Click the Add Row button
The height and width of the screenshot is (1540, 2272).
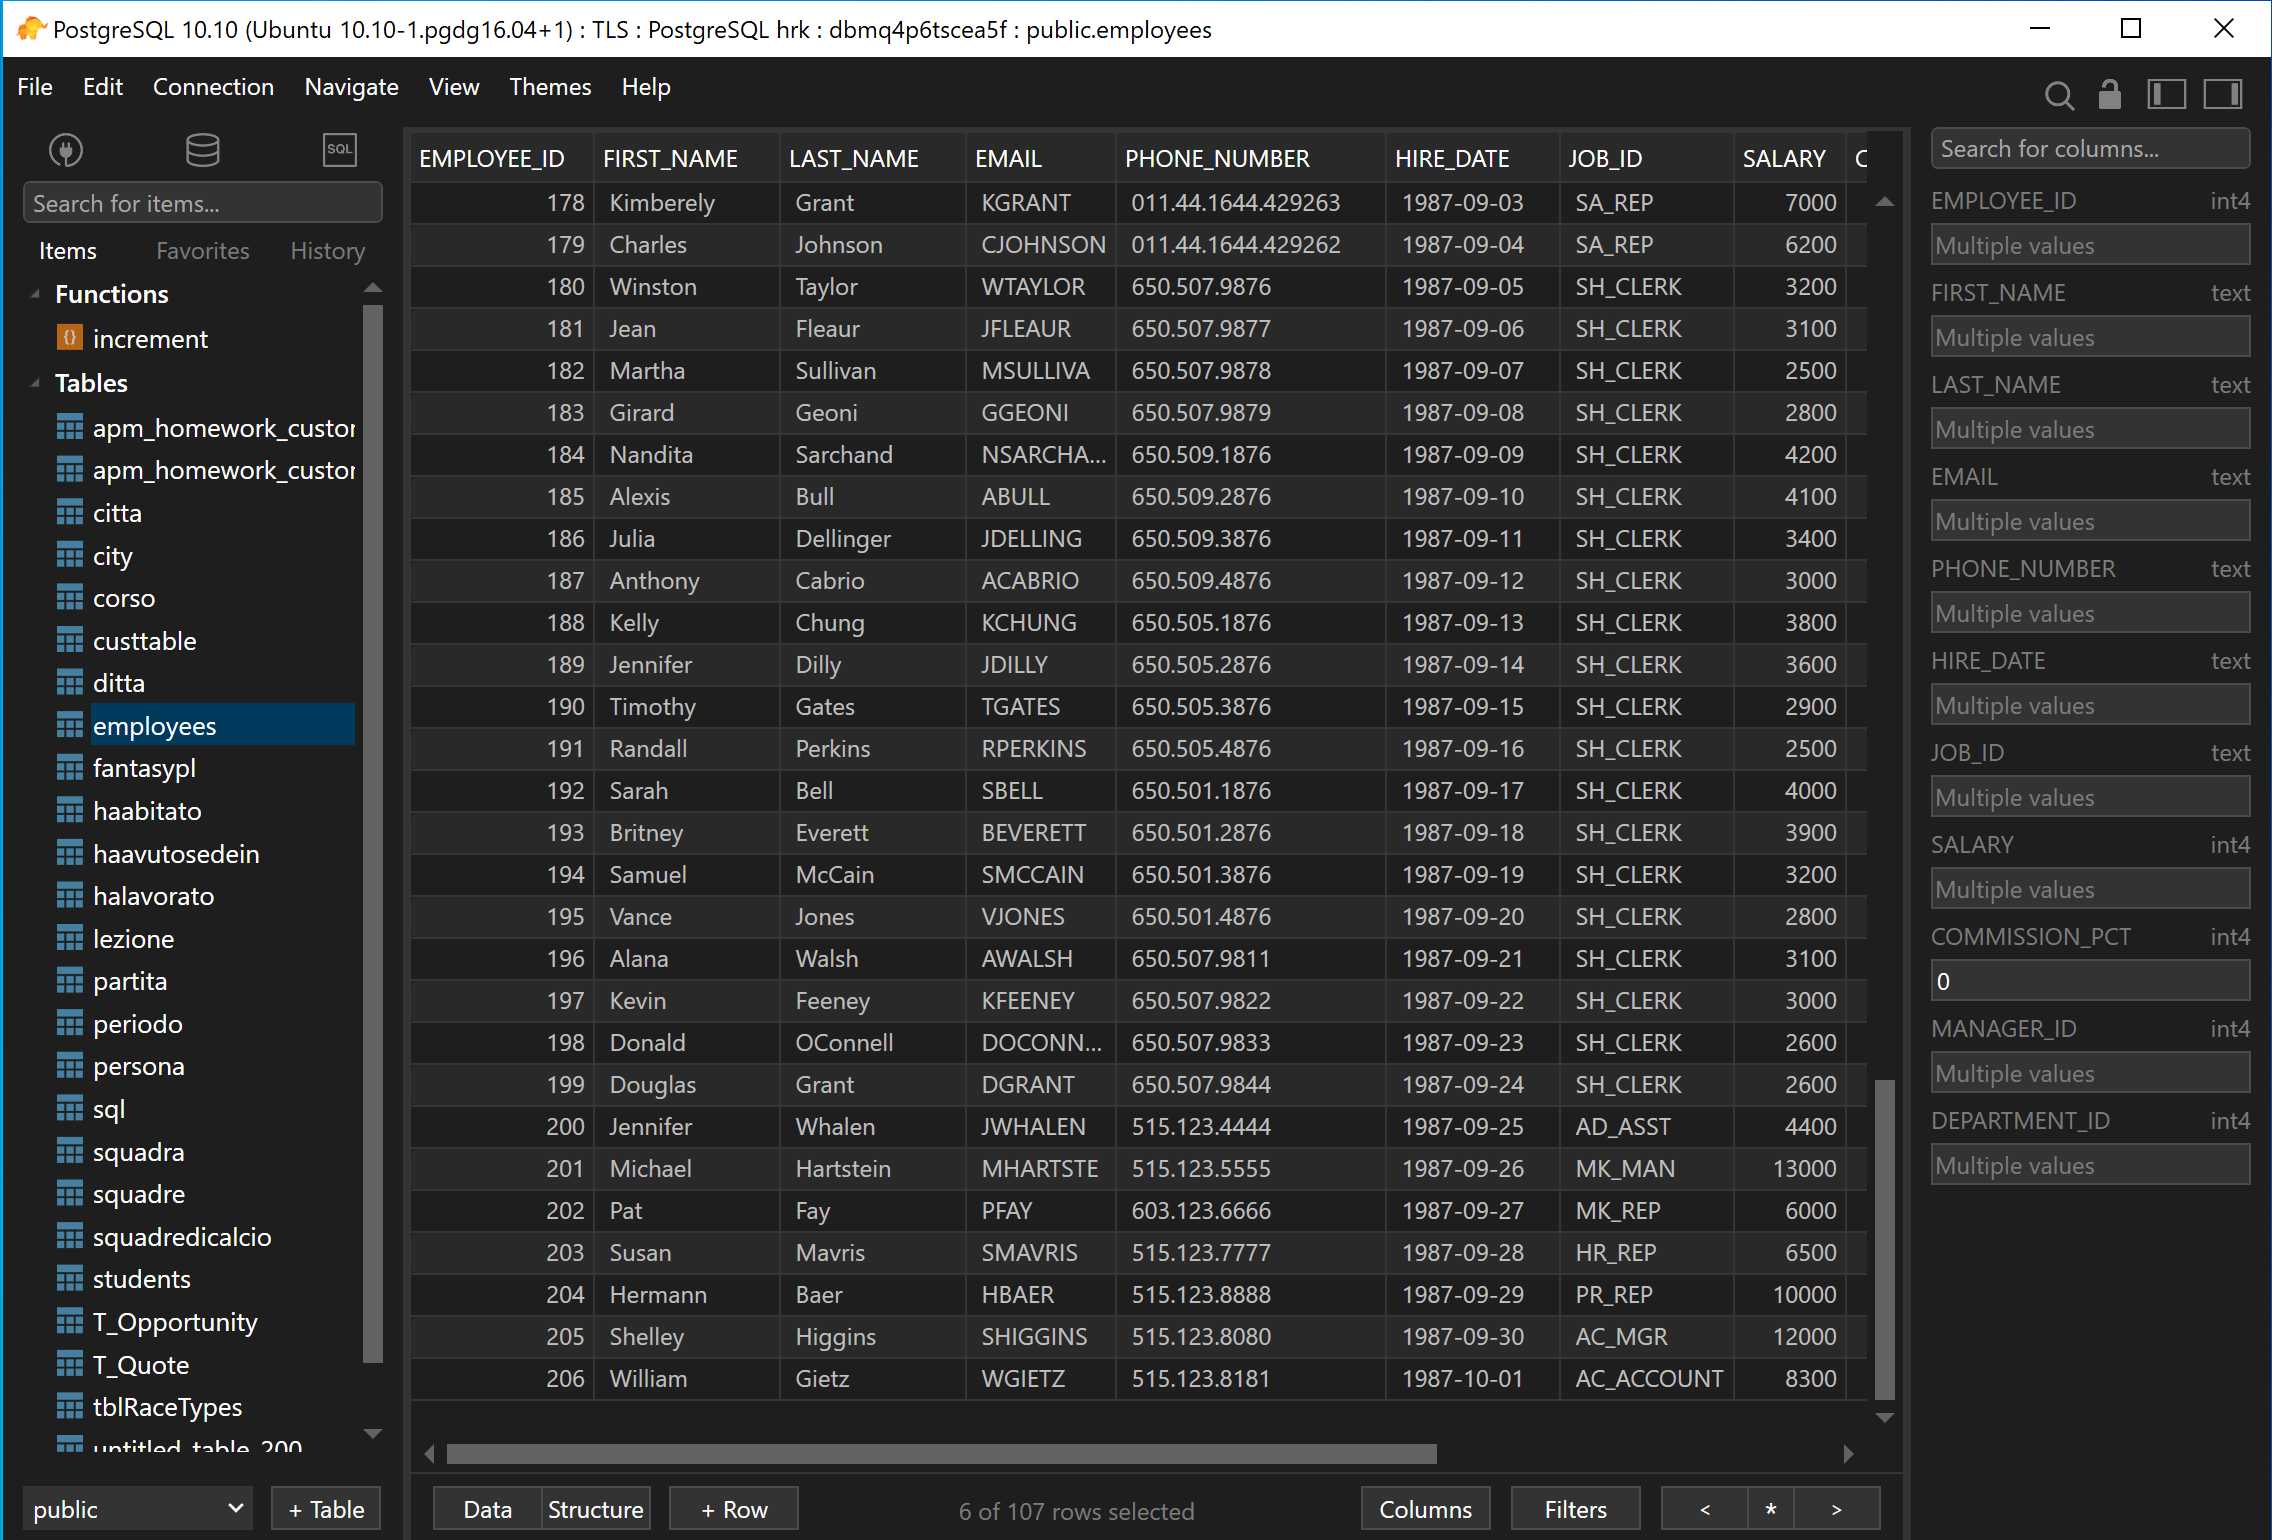[730, 1509]
